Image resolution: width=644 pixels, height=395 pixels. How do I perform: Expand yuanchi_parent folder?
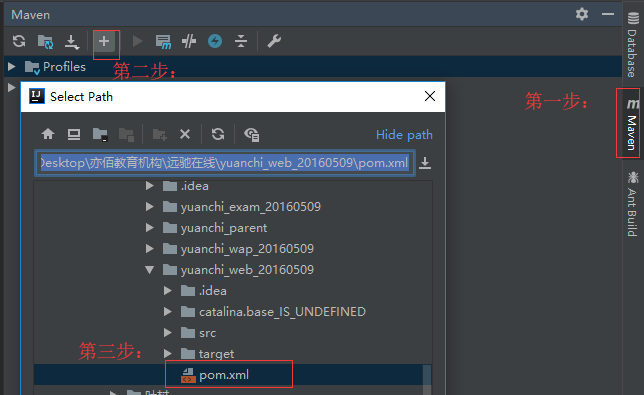(x=150, y=227)
